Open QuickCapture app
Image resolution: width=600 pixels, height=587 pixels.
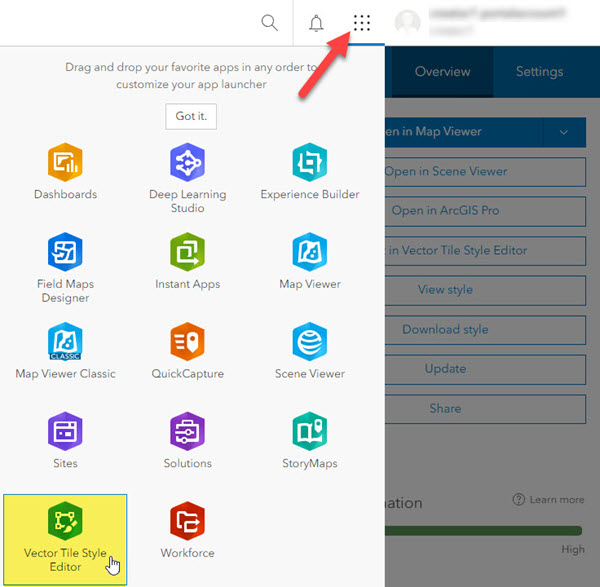point(188,342)
